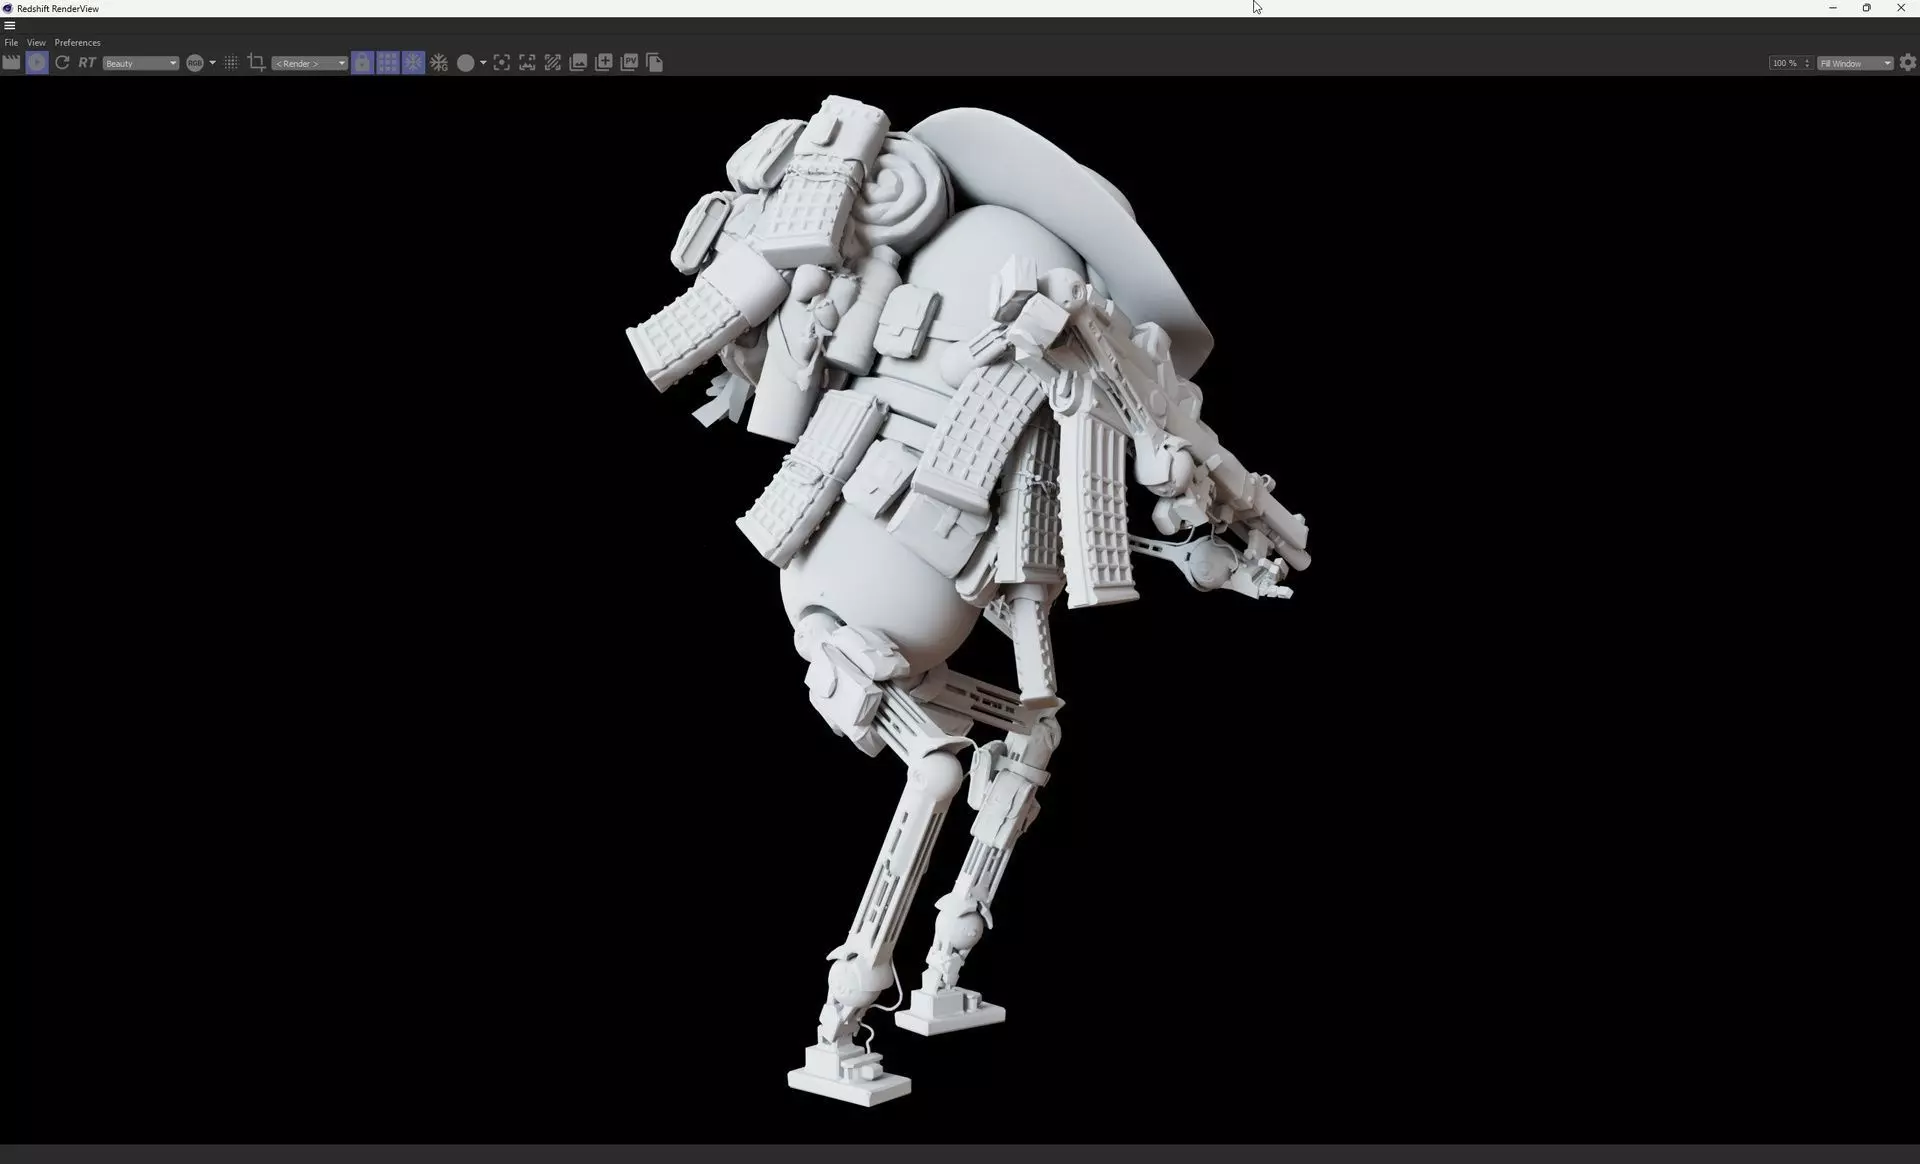This screenshot has width=1920, height=1164.
Task: Click the 100 % zoom field
Action: [x=1784, y=63]
